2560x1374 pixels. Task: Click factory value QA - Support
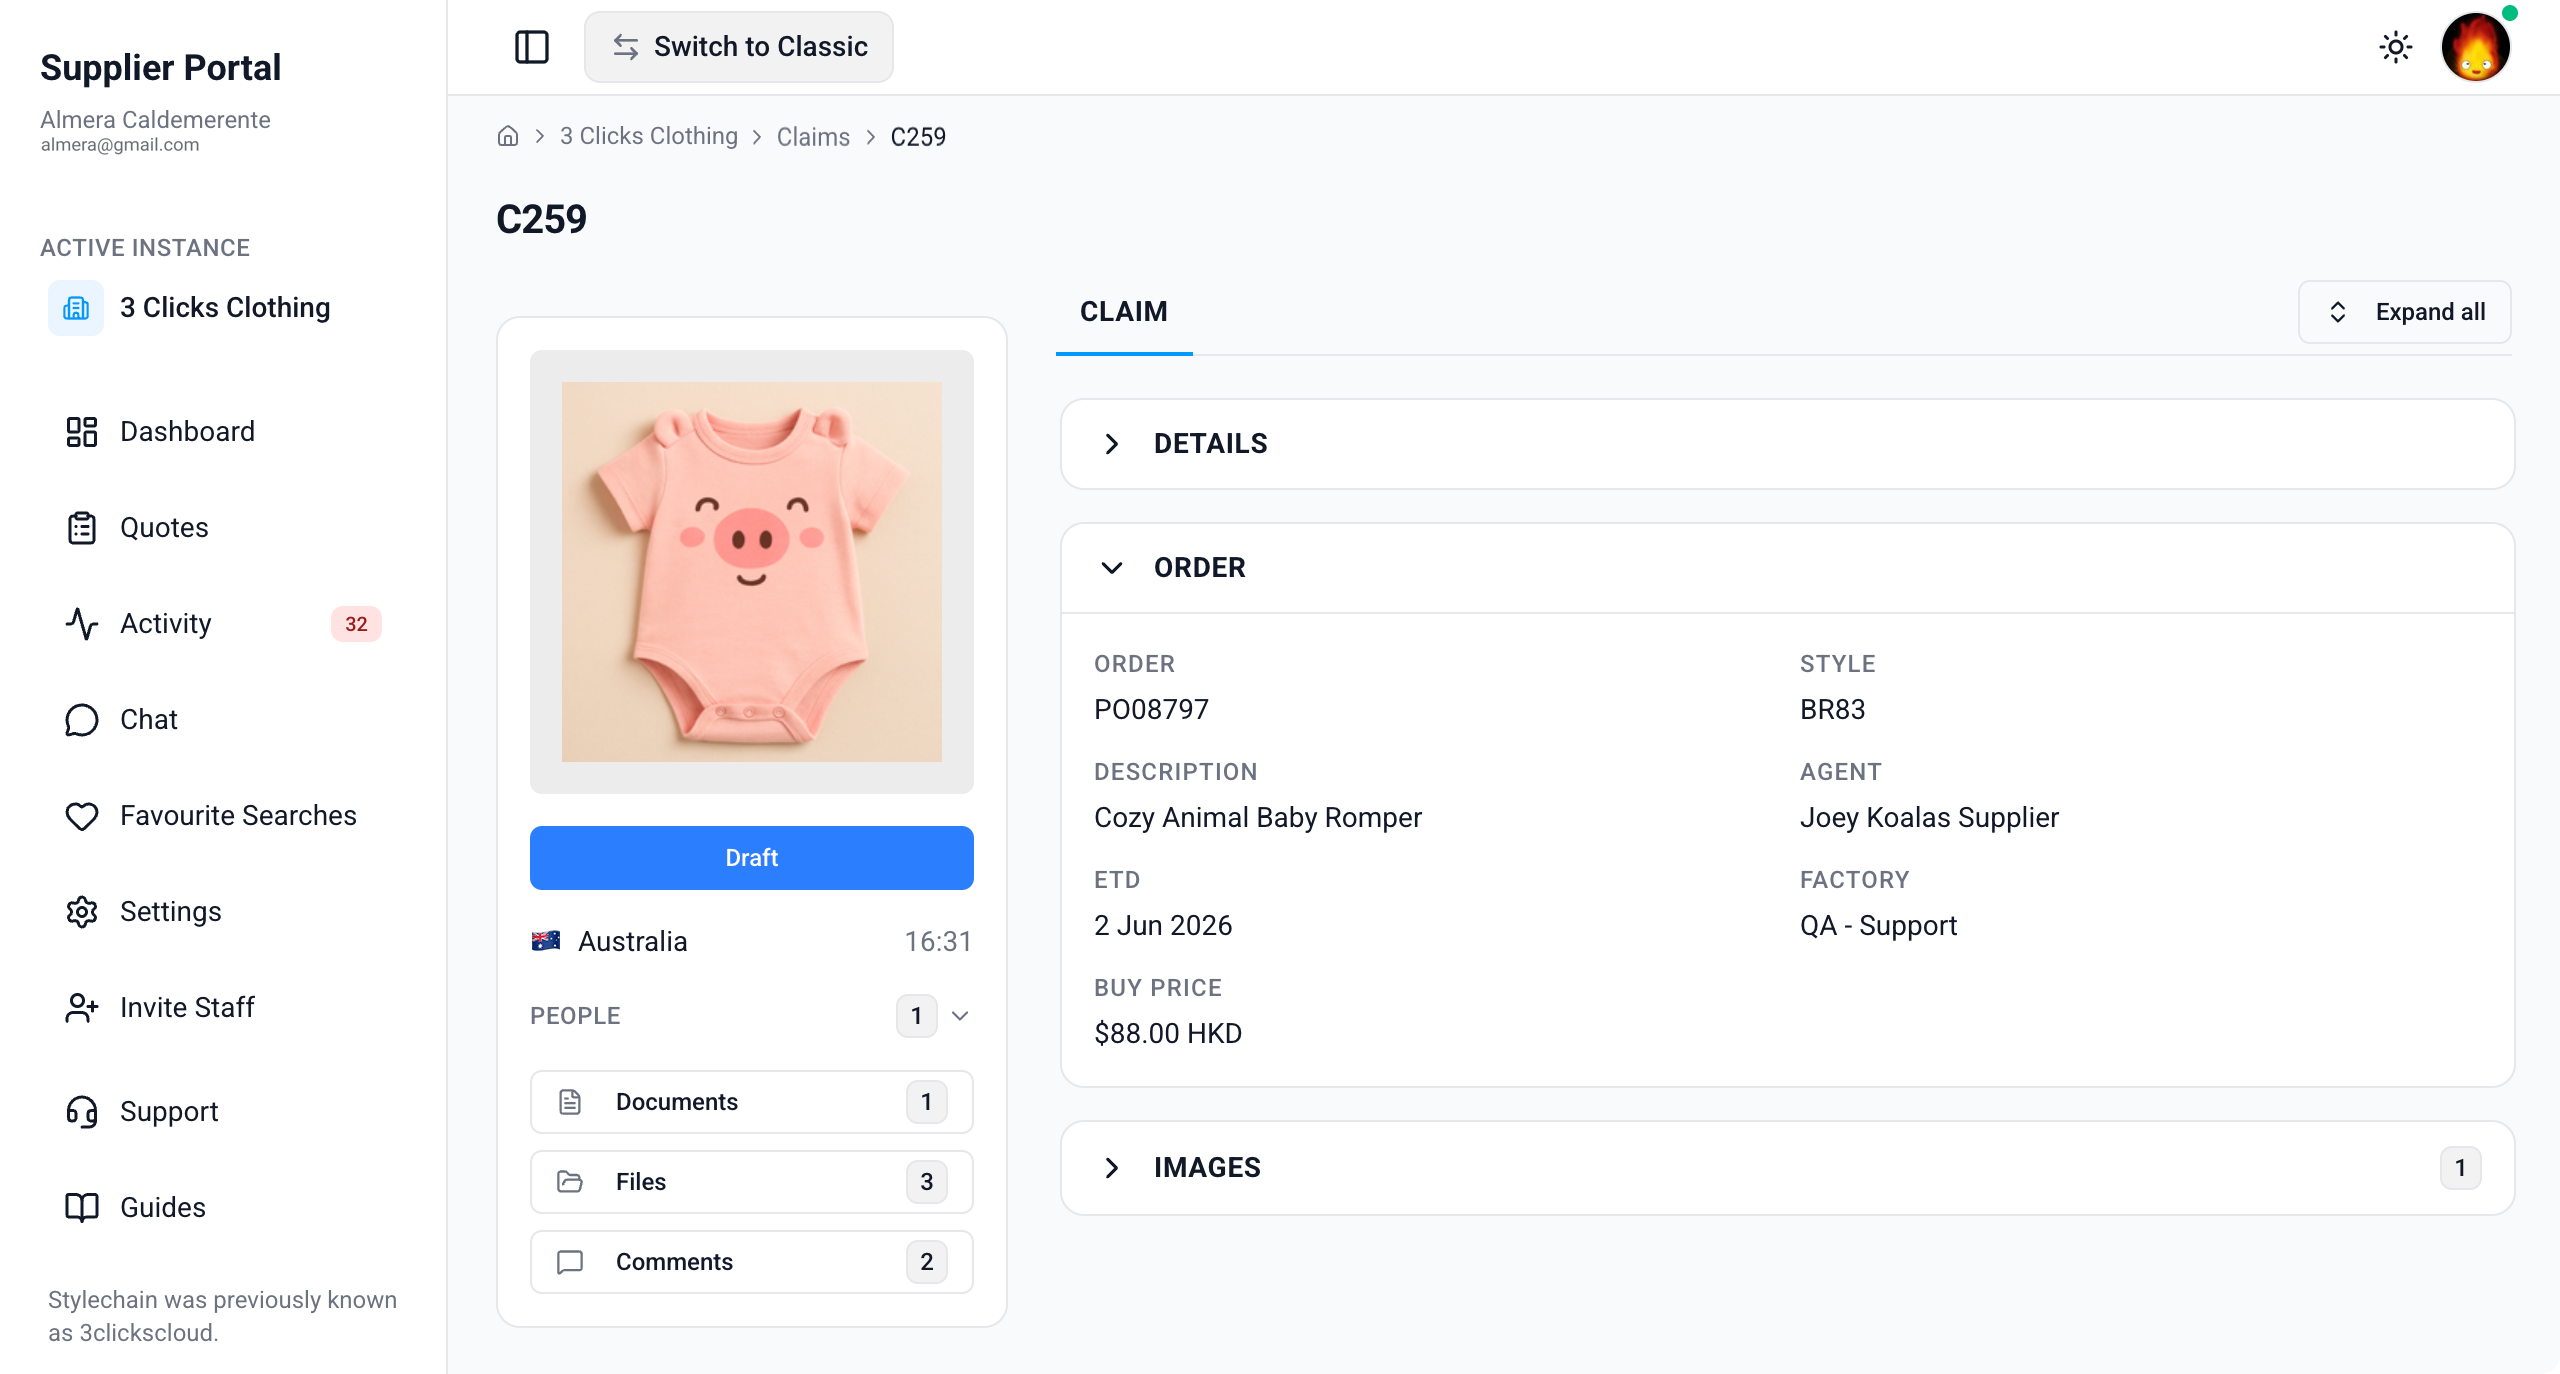click(x=1878, y=926)
